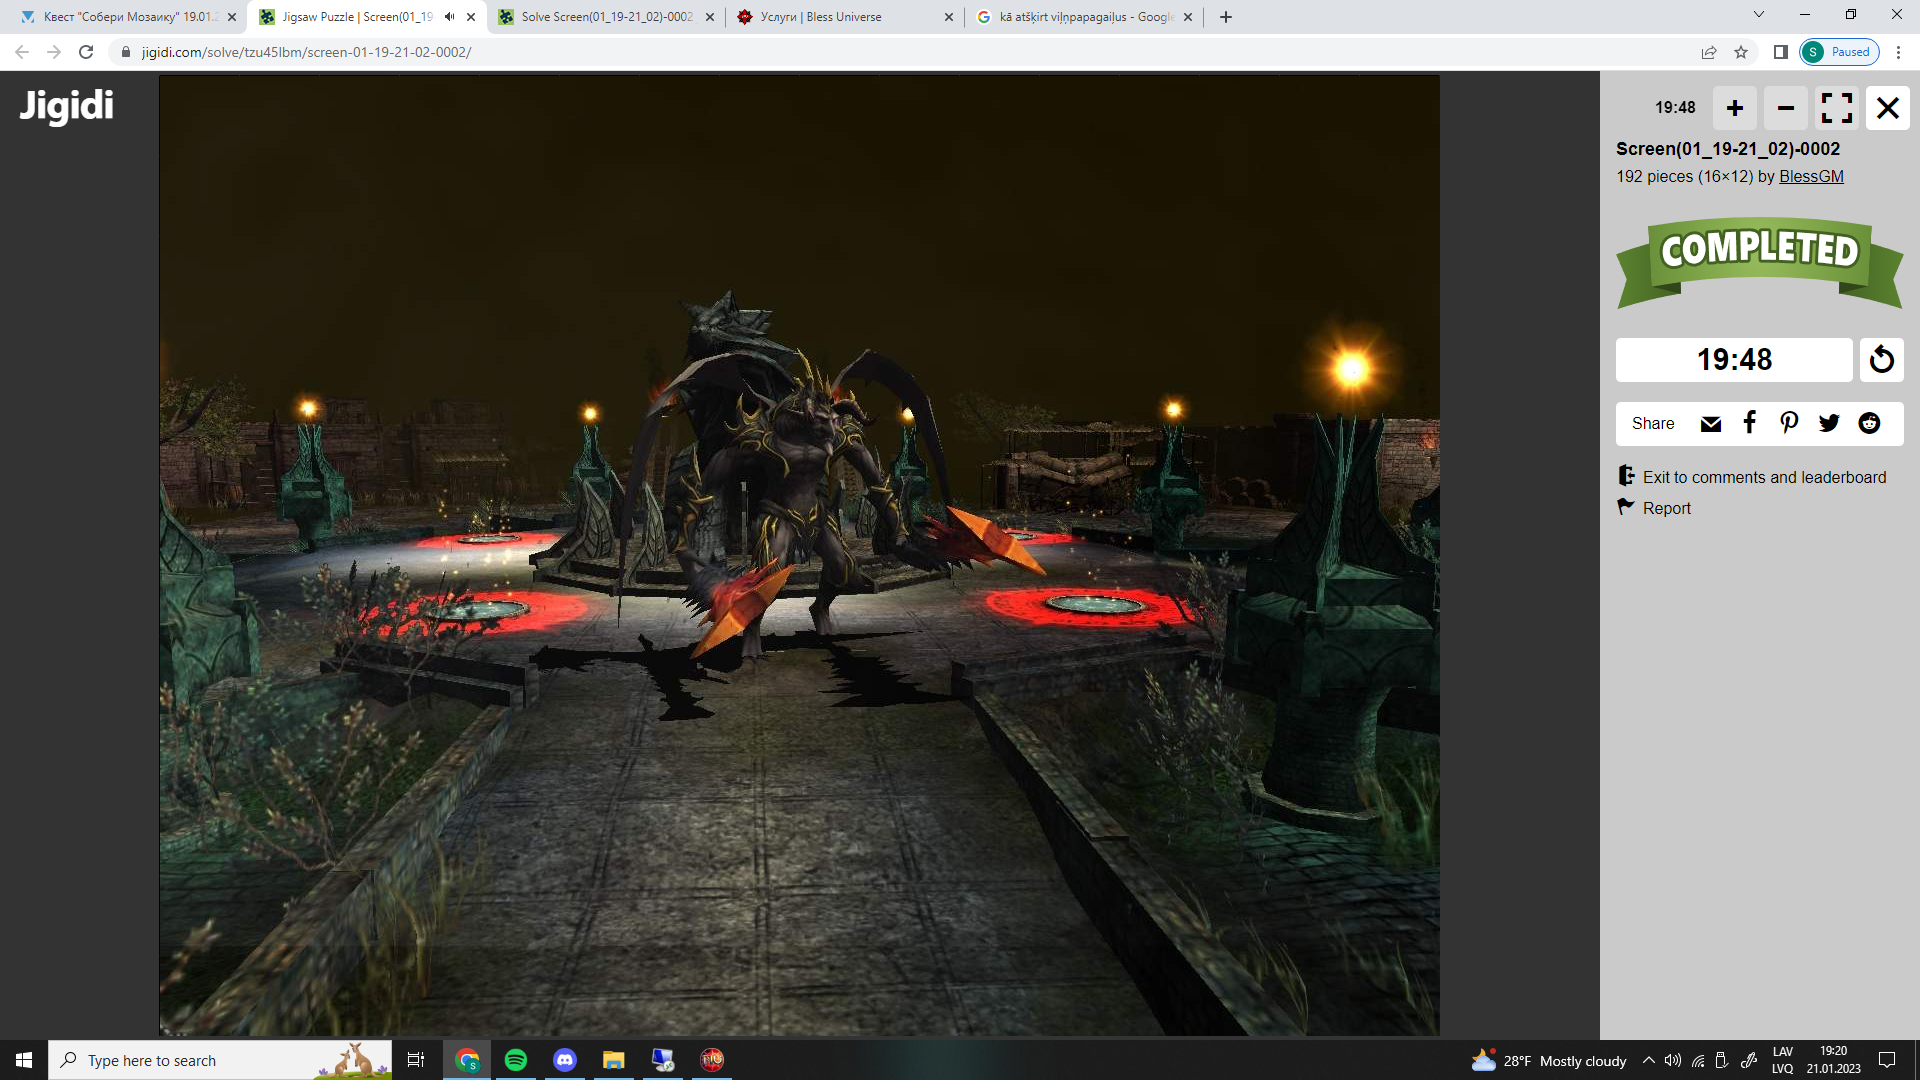The image size is (1920, 1080).
Task: Open the Paused profile button
Action: point(1839,52)
